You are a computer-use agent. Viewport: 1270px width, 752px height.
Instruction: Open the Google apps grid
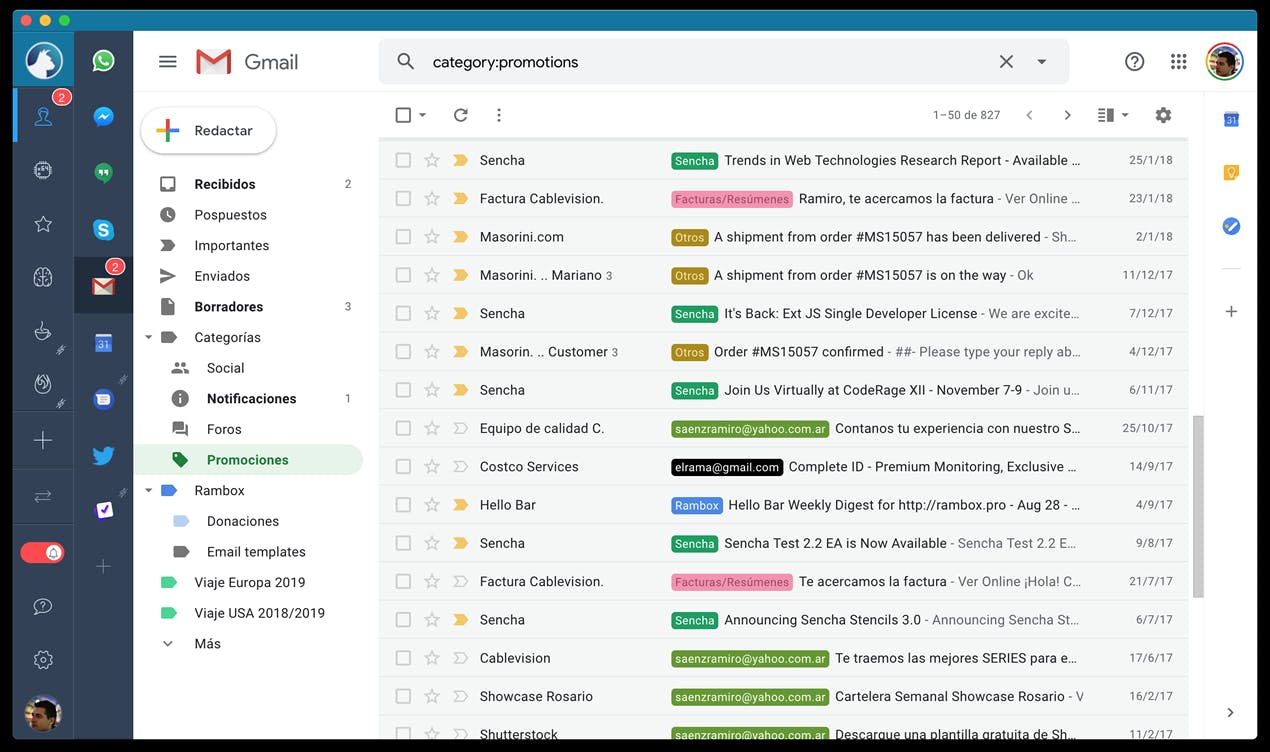1179,62
